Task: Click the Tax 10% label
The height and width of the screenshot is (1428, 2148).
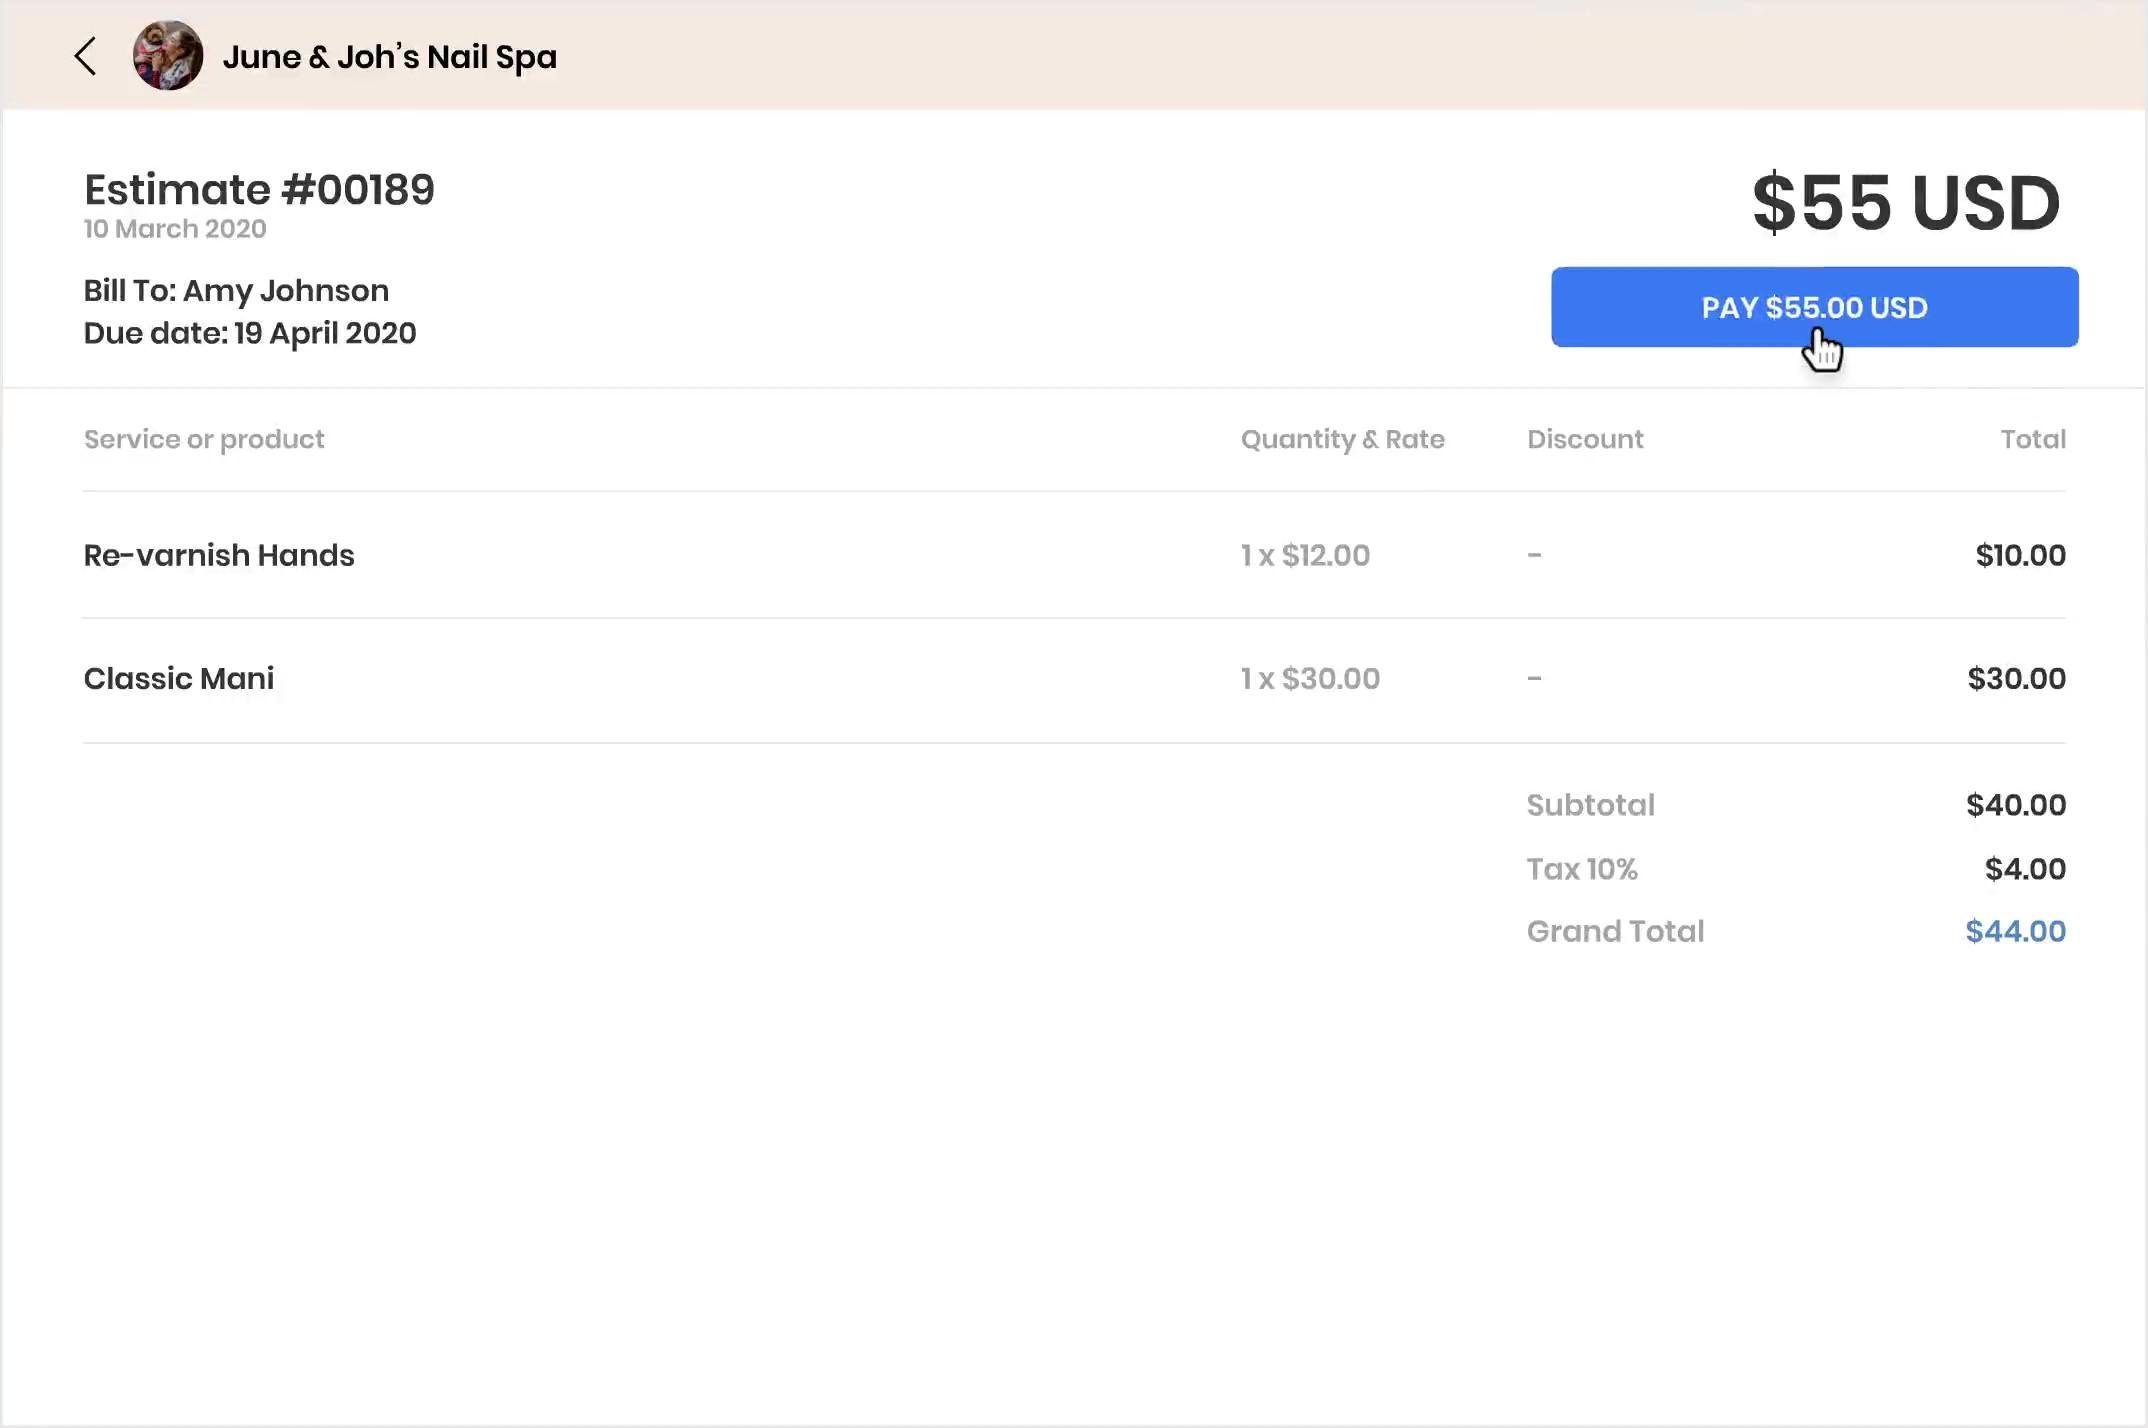Action: (x=1582, y=869)
